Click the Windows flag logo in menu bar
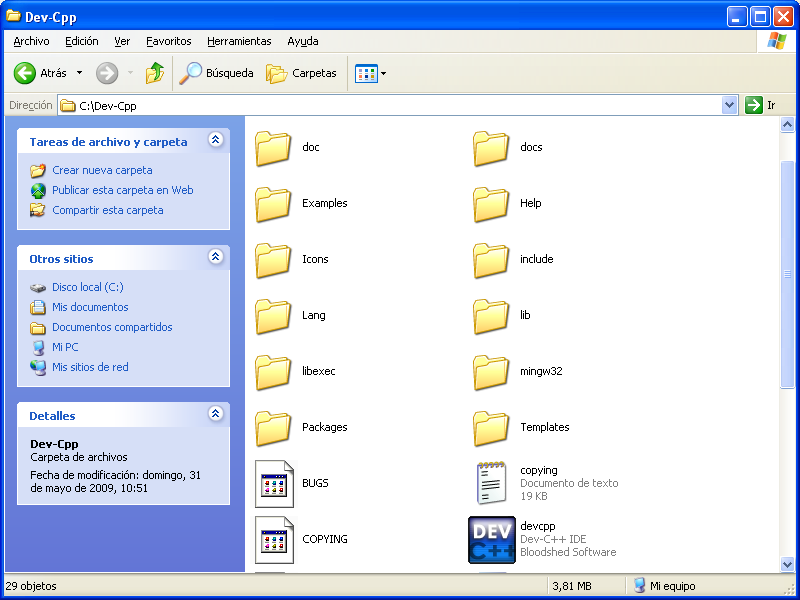 (776, 41)
